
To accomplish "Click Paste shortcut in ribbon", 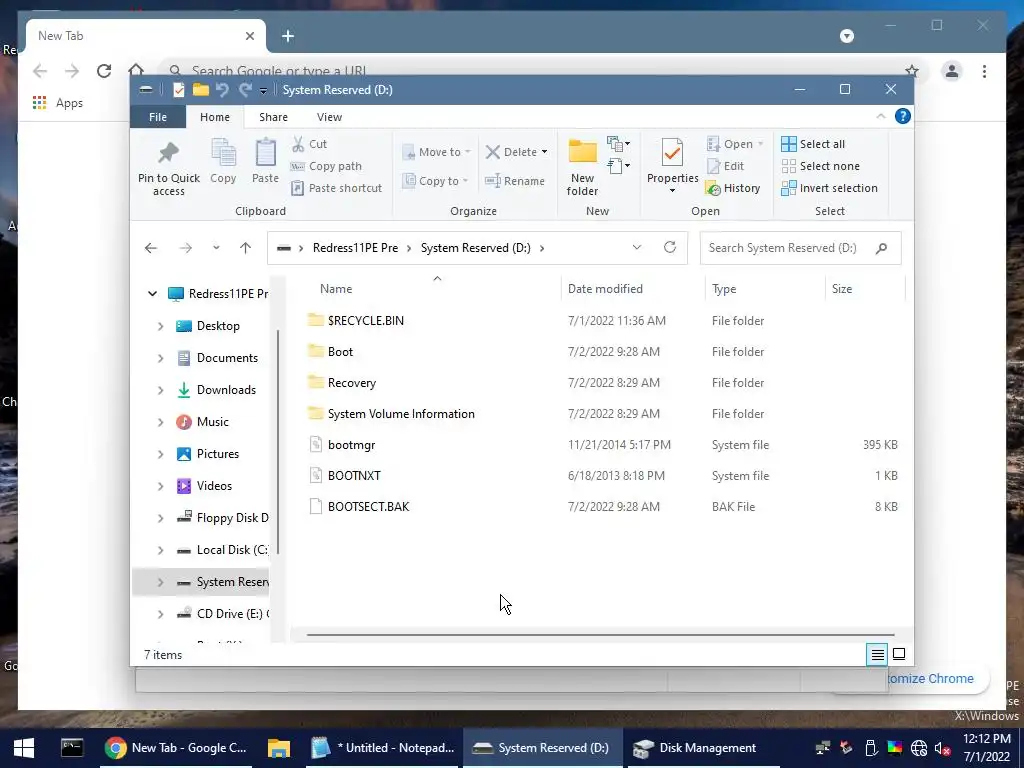I will [336, 188].
